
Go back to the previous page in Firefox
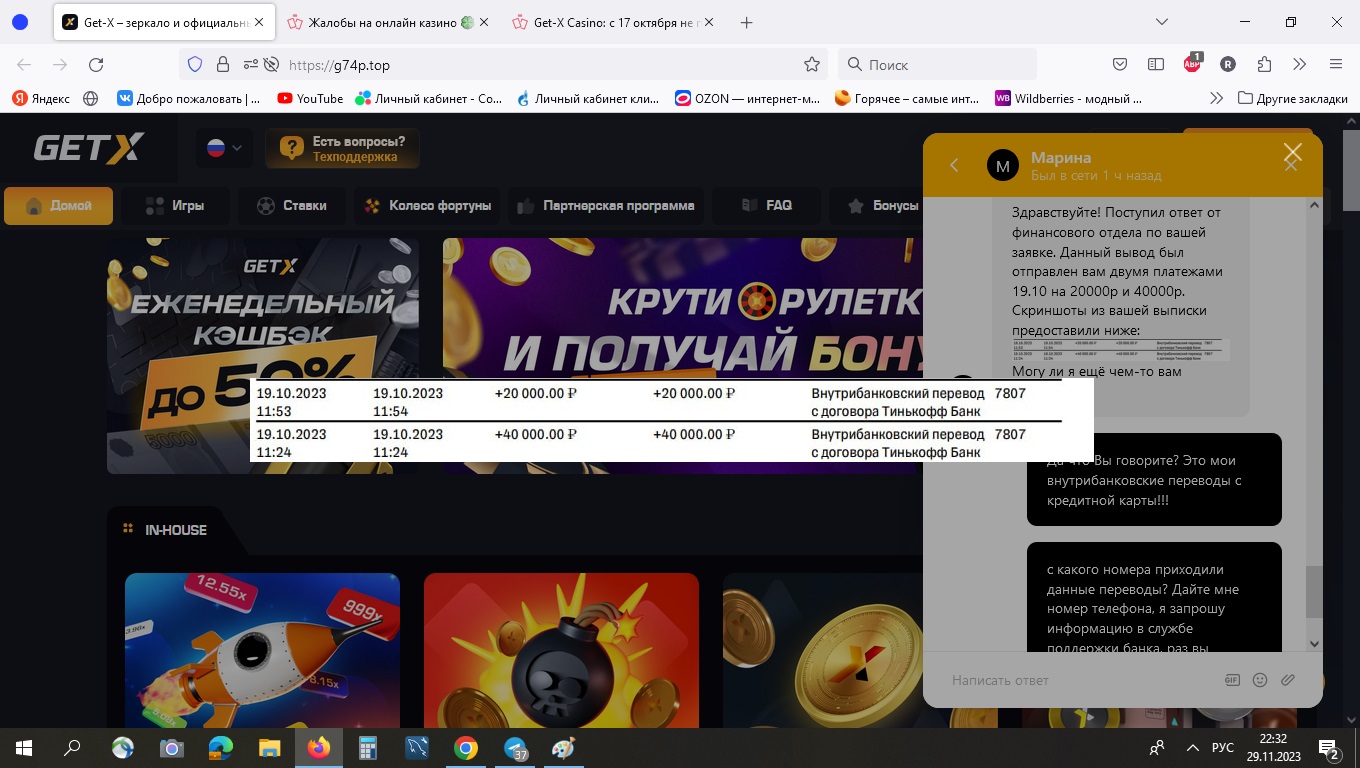coord(24,64)
